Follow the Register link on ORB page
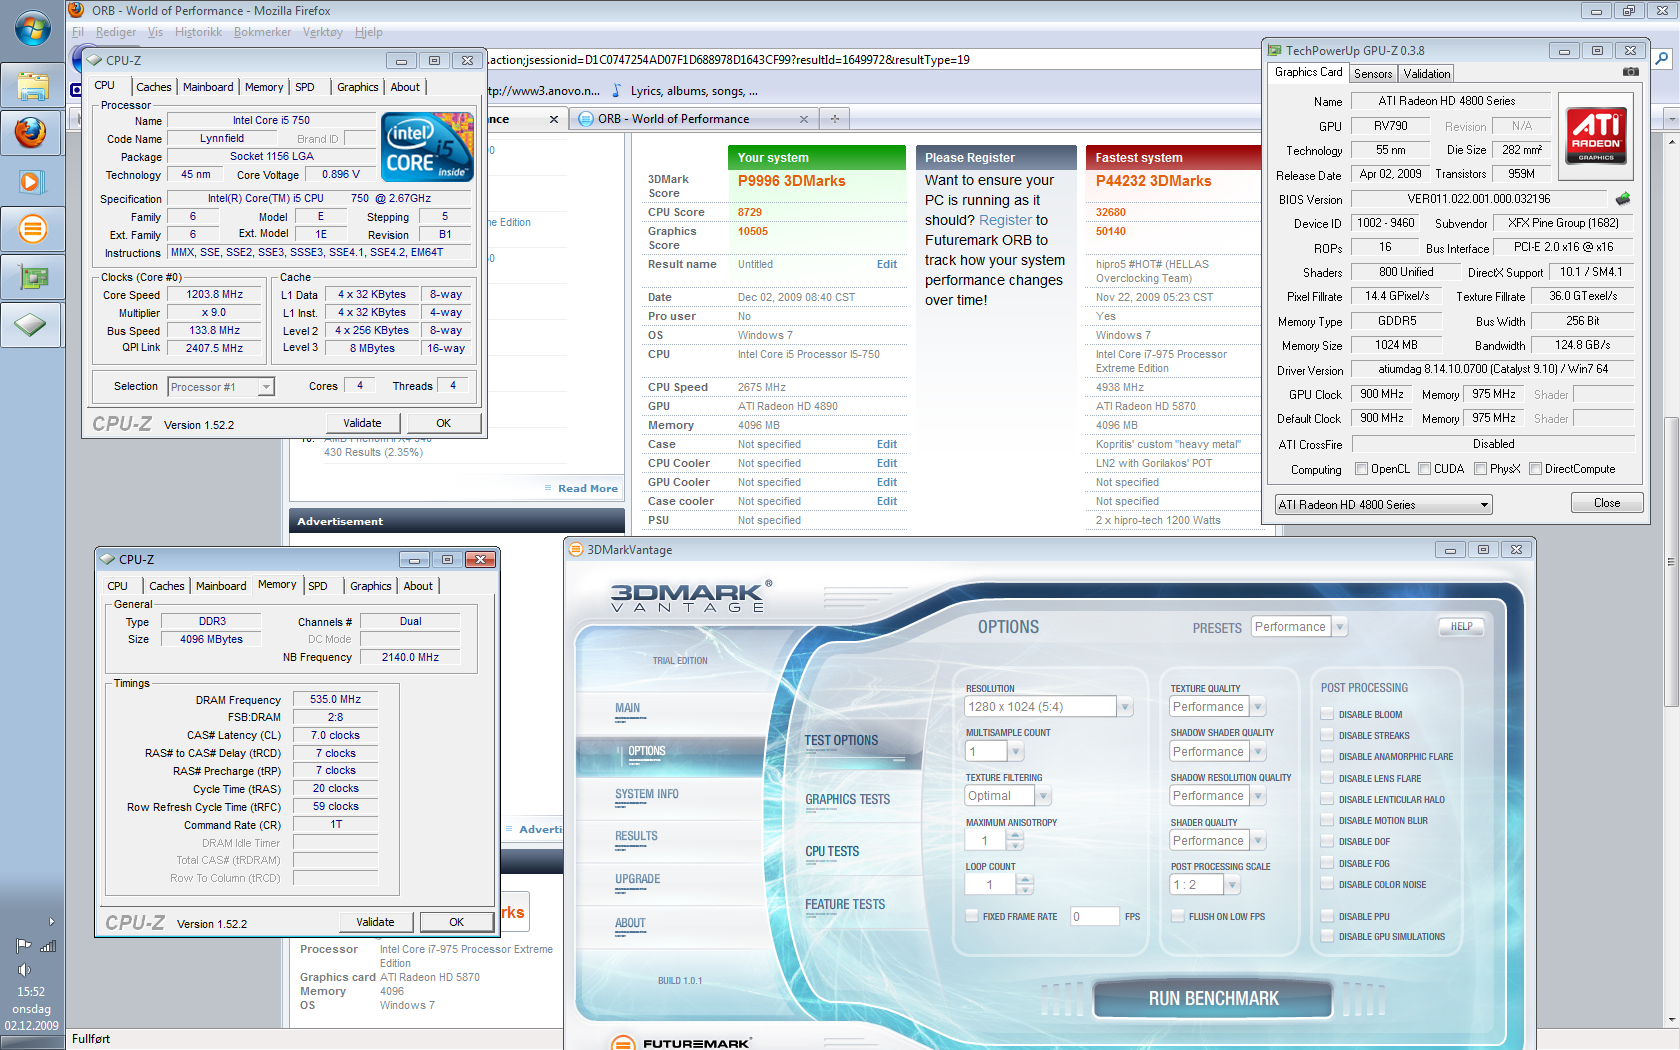This screenshot has height=1050, width=1680. click(1005, 220)
